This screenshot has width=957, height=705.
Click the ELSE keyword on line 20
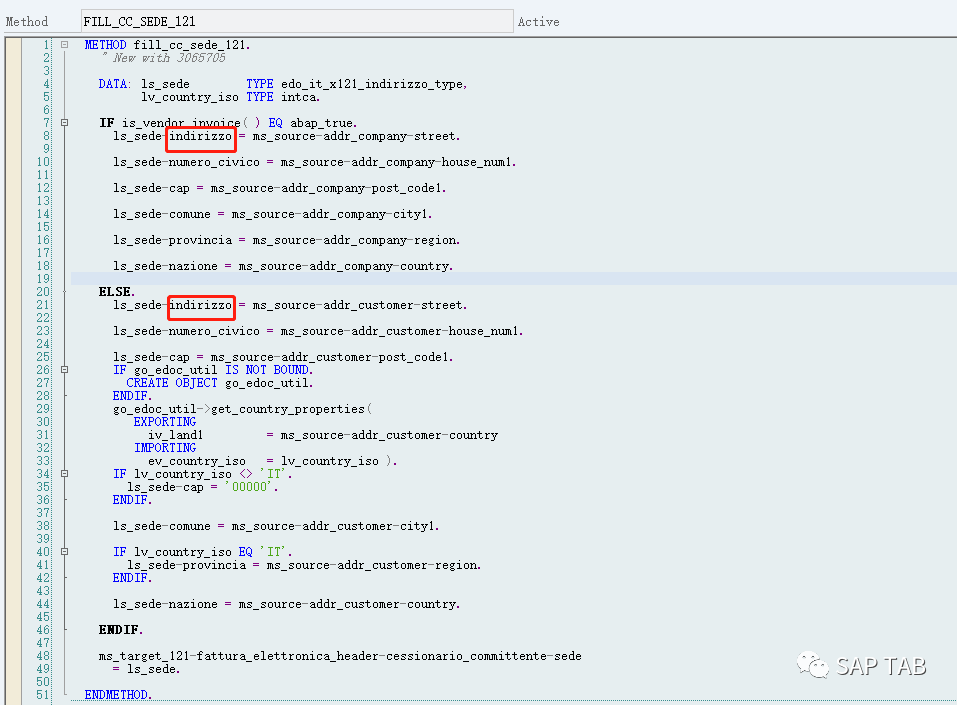point(116,292)
